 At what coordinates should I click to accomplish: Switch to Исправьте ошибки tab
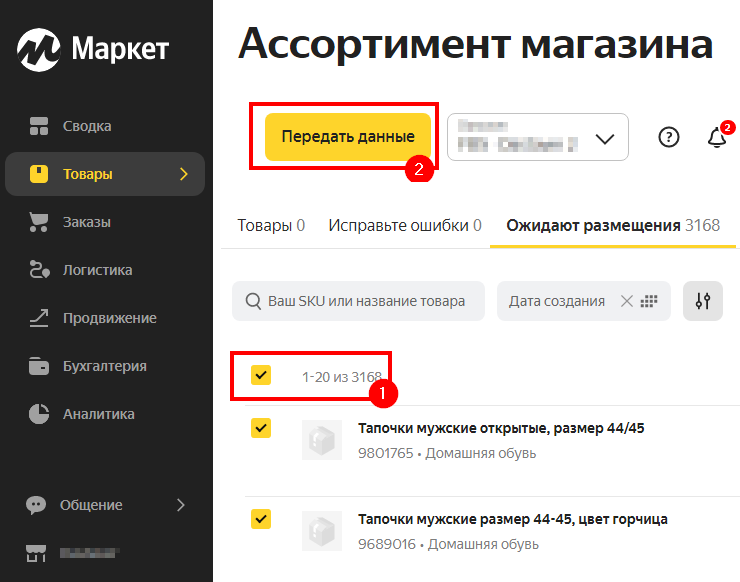tap(405, 225)
